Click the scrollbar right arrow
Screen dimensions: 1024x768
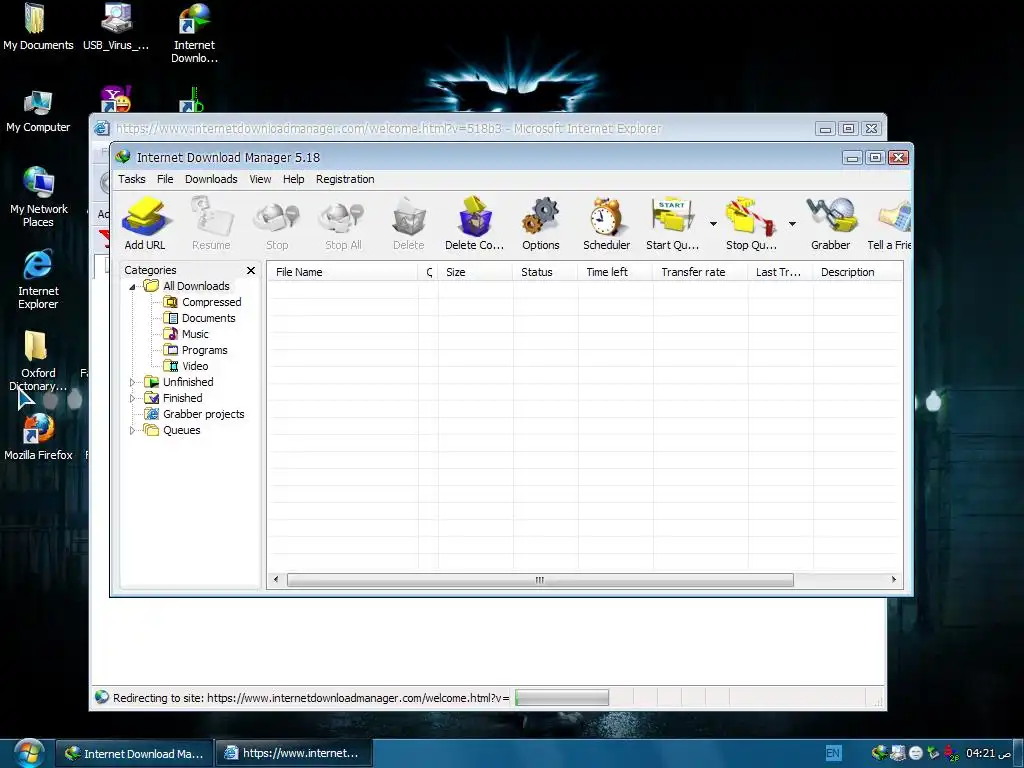pos(894,580)
